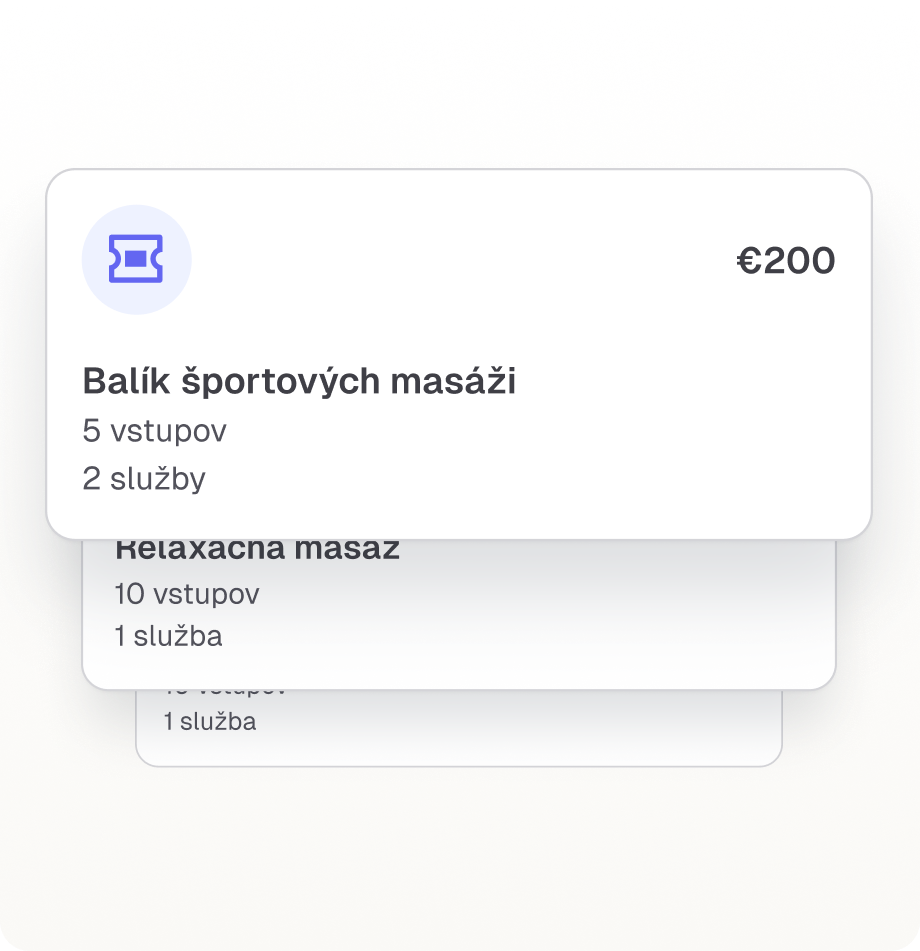The height and width of the screenshot is (951, 920).
Task: Click the Relaxačná masáž heading
Action: [258, 547]
